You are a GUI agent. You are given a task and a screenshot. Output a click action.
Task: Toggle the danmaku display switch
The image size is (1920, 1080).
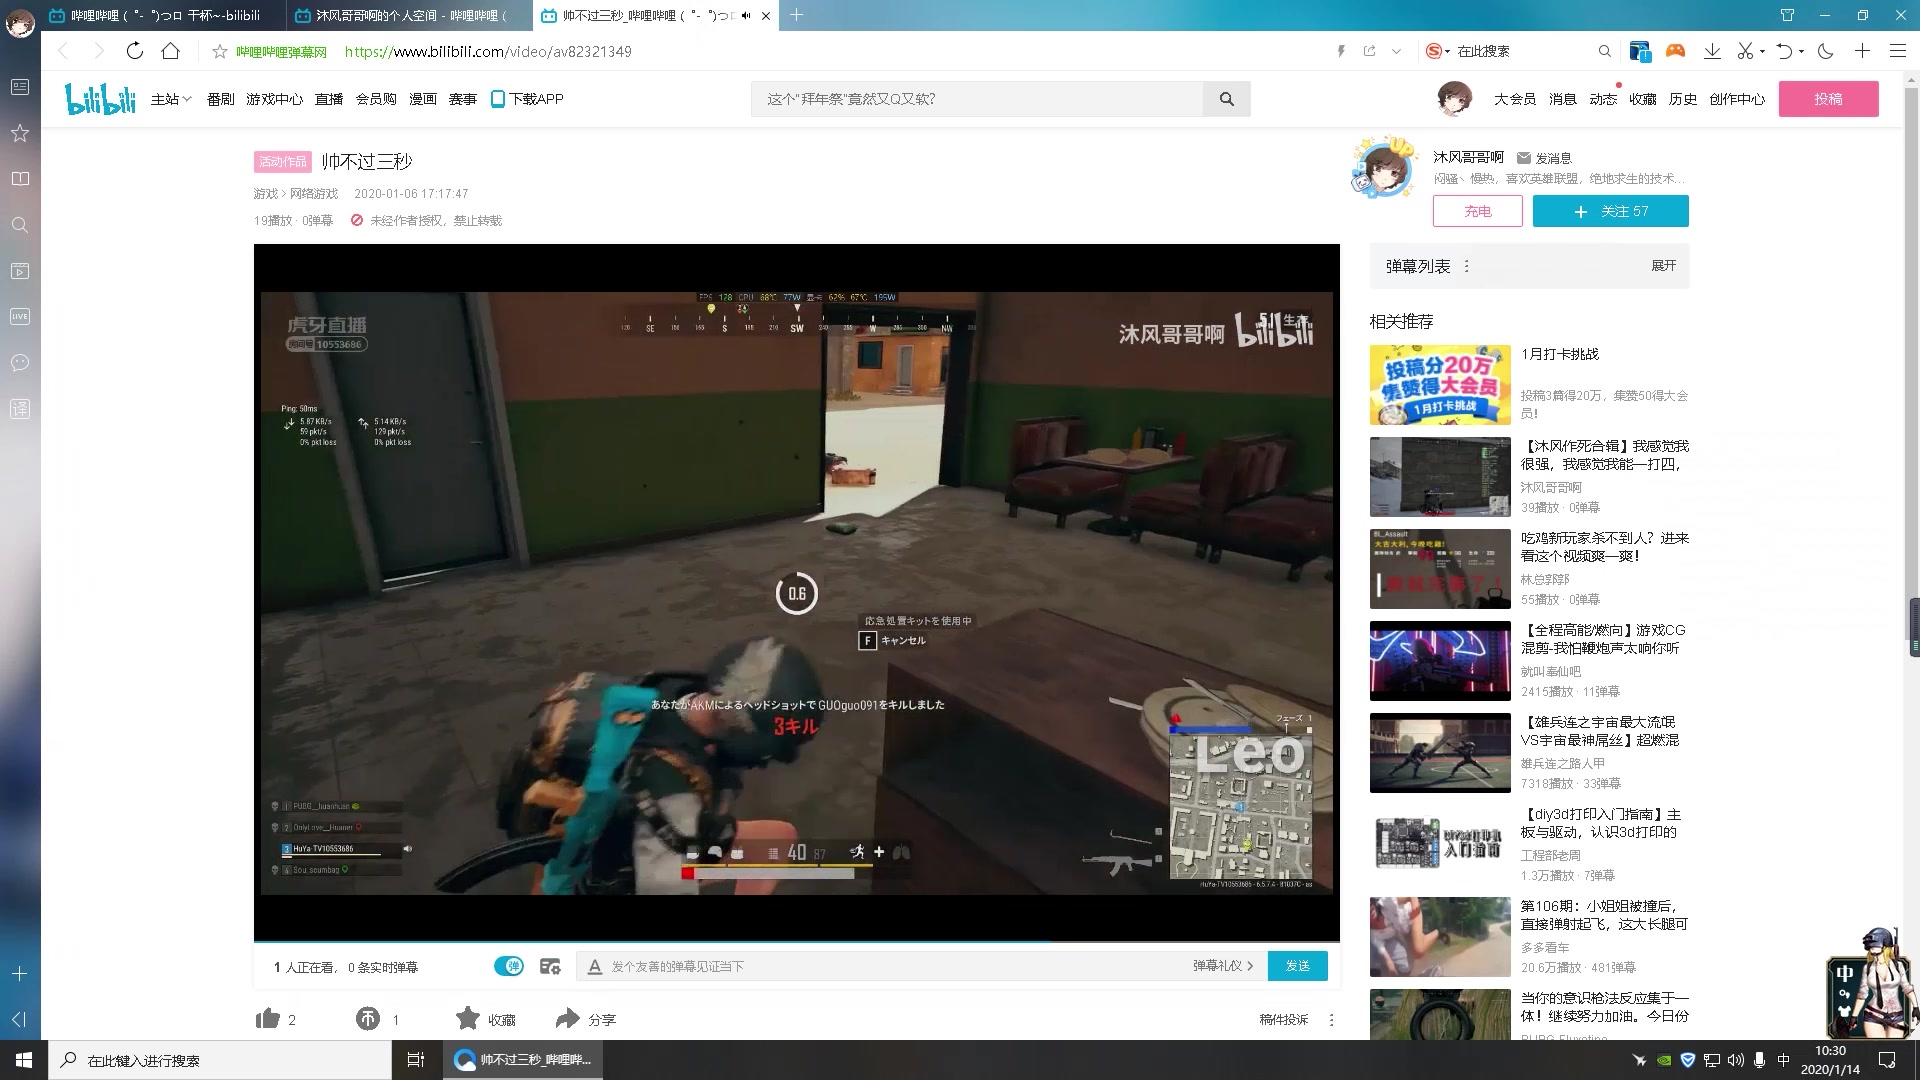tap(509, 966)
